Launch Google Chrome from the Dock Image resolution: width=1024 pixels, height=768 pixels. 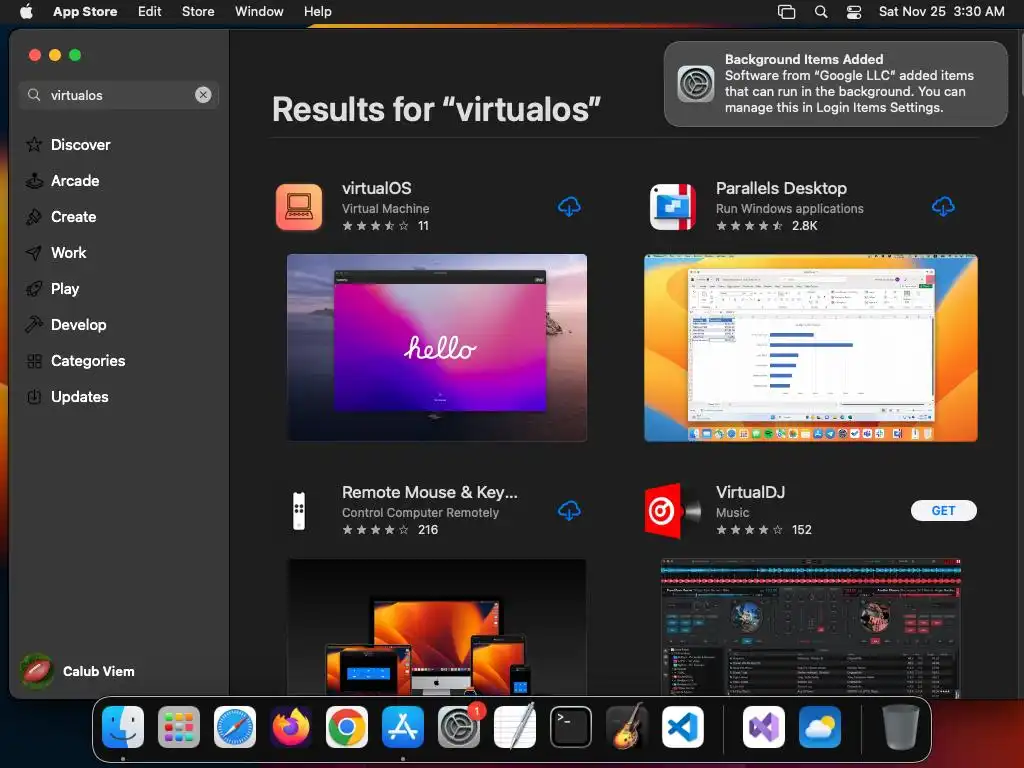coord(347,727)
